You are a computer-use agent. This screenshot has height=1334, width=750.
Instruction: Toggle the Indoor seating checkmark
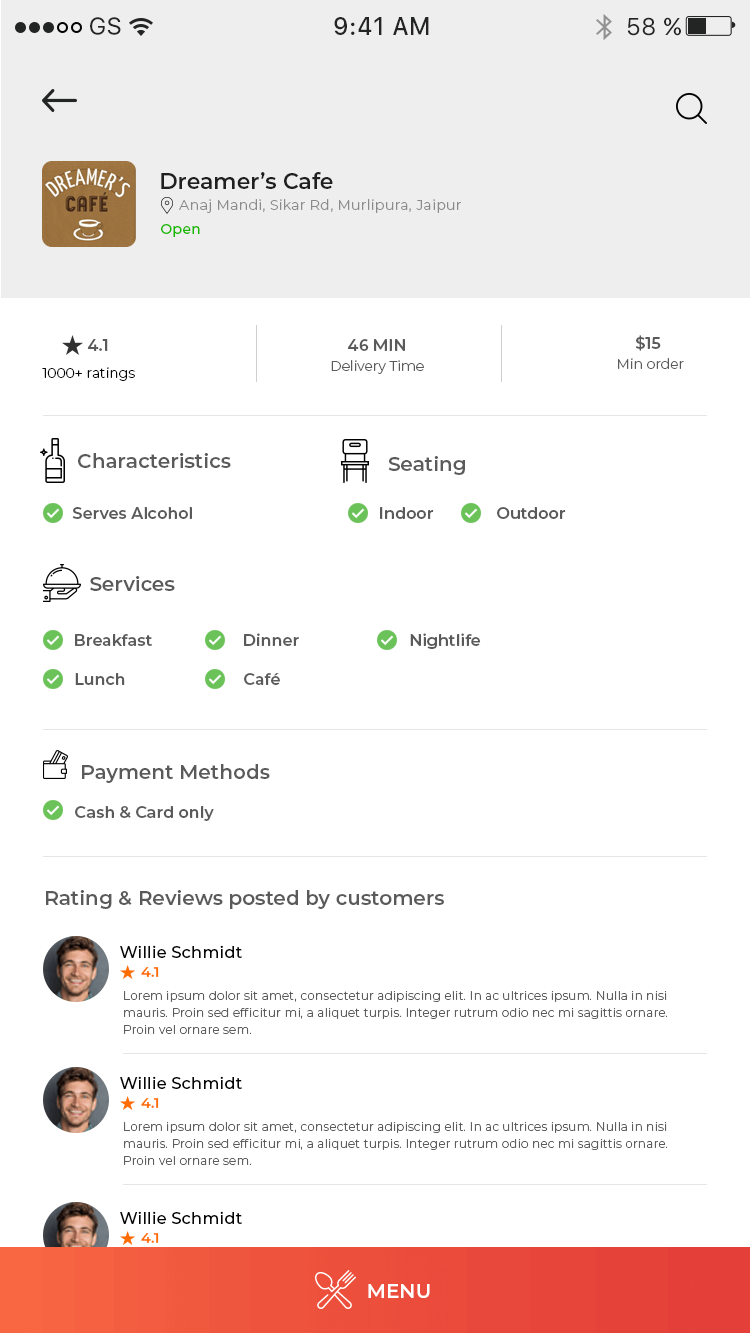click(x=358, y=513)
